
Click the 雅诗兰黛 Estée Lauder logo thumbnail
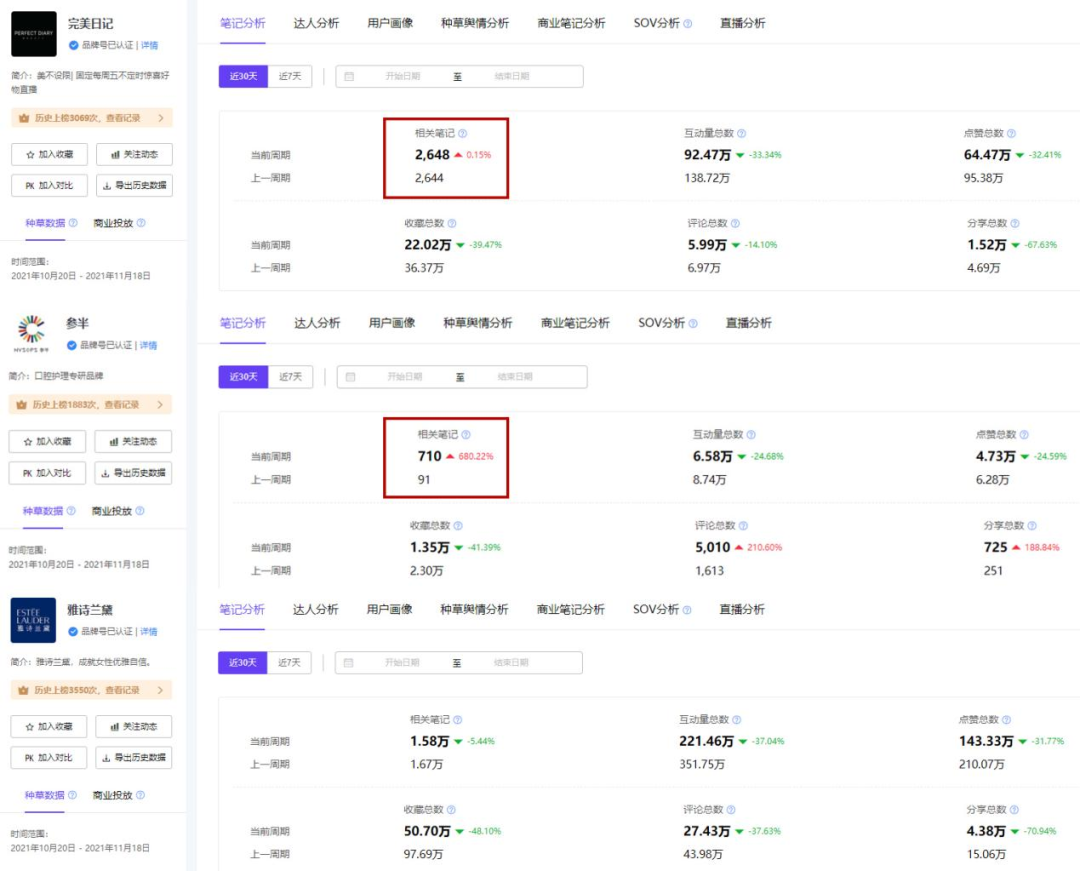coord(33,620)
